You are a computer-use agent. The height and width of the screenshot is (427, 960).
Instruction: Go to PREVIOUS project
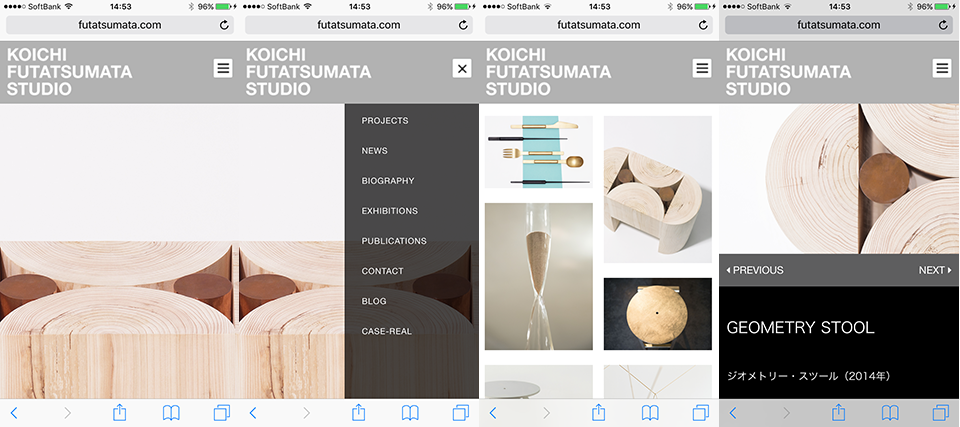754,270
